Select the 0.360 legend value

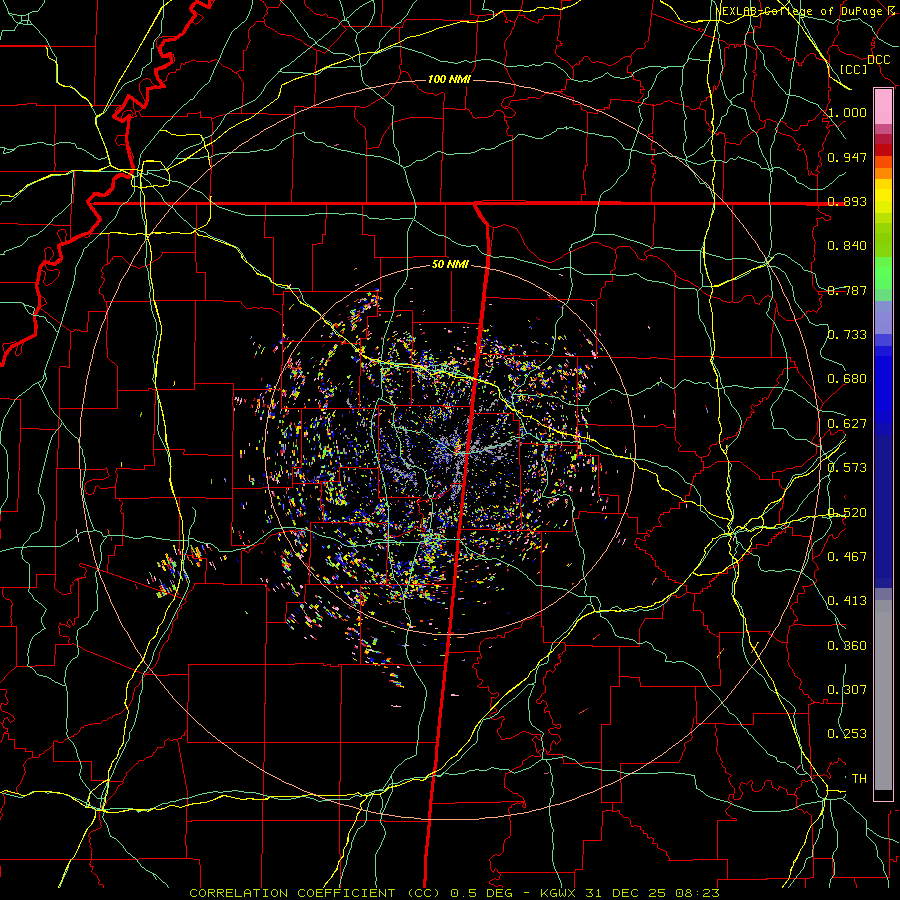point(847,646)
